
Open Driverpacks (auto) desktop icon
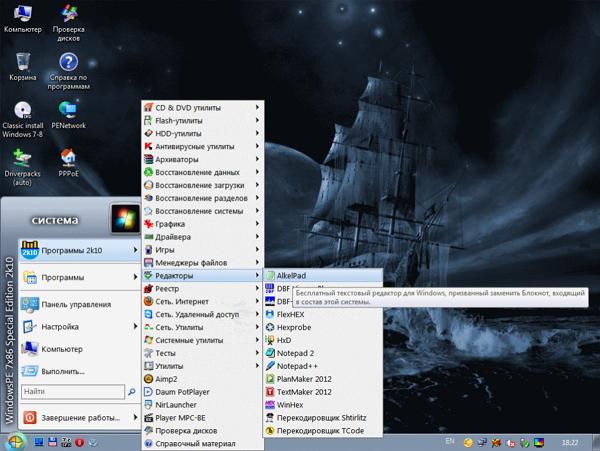(22, 159)
